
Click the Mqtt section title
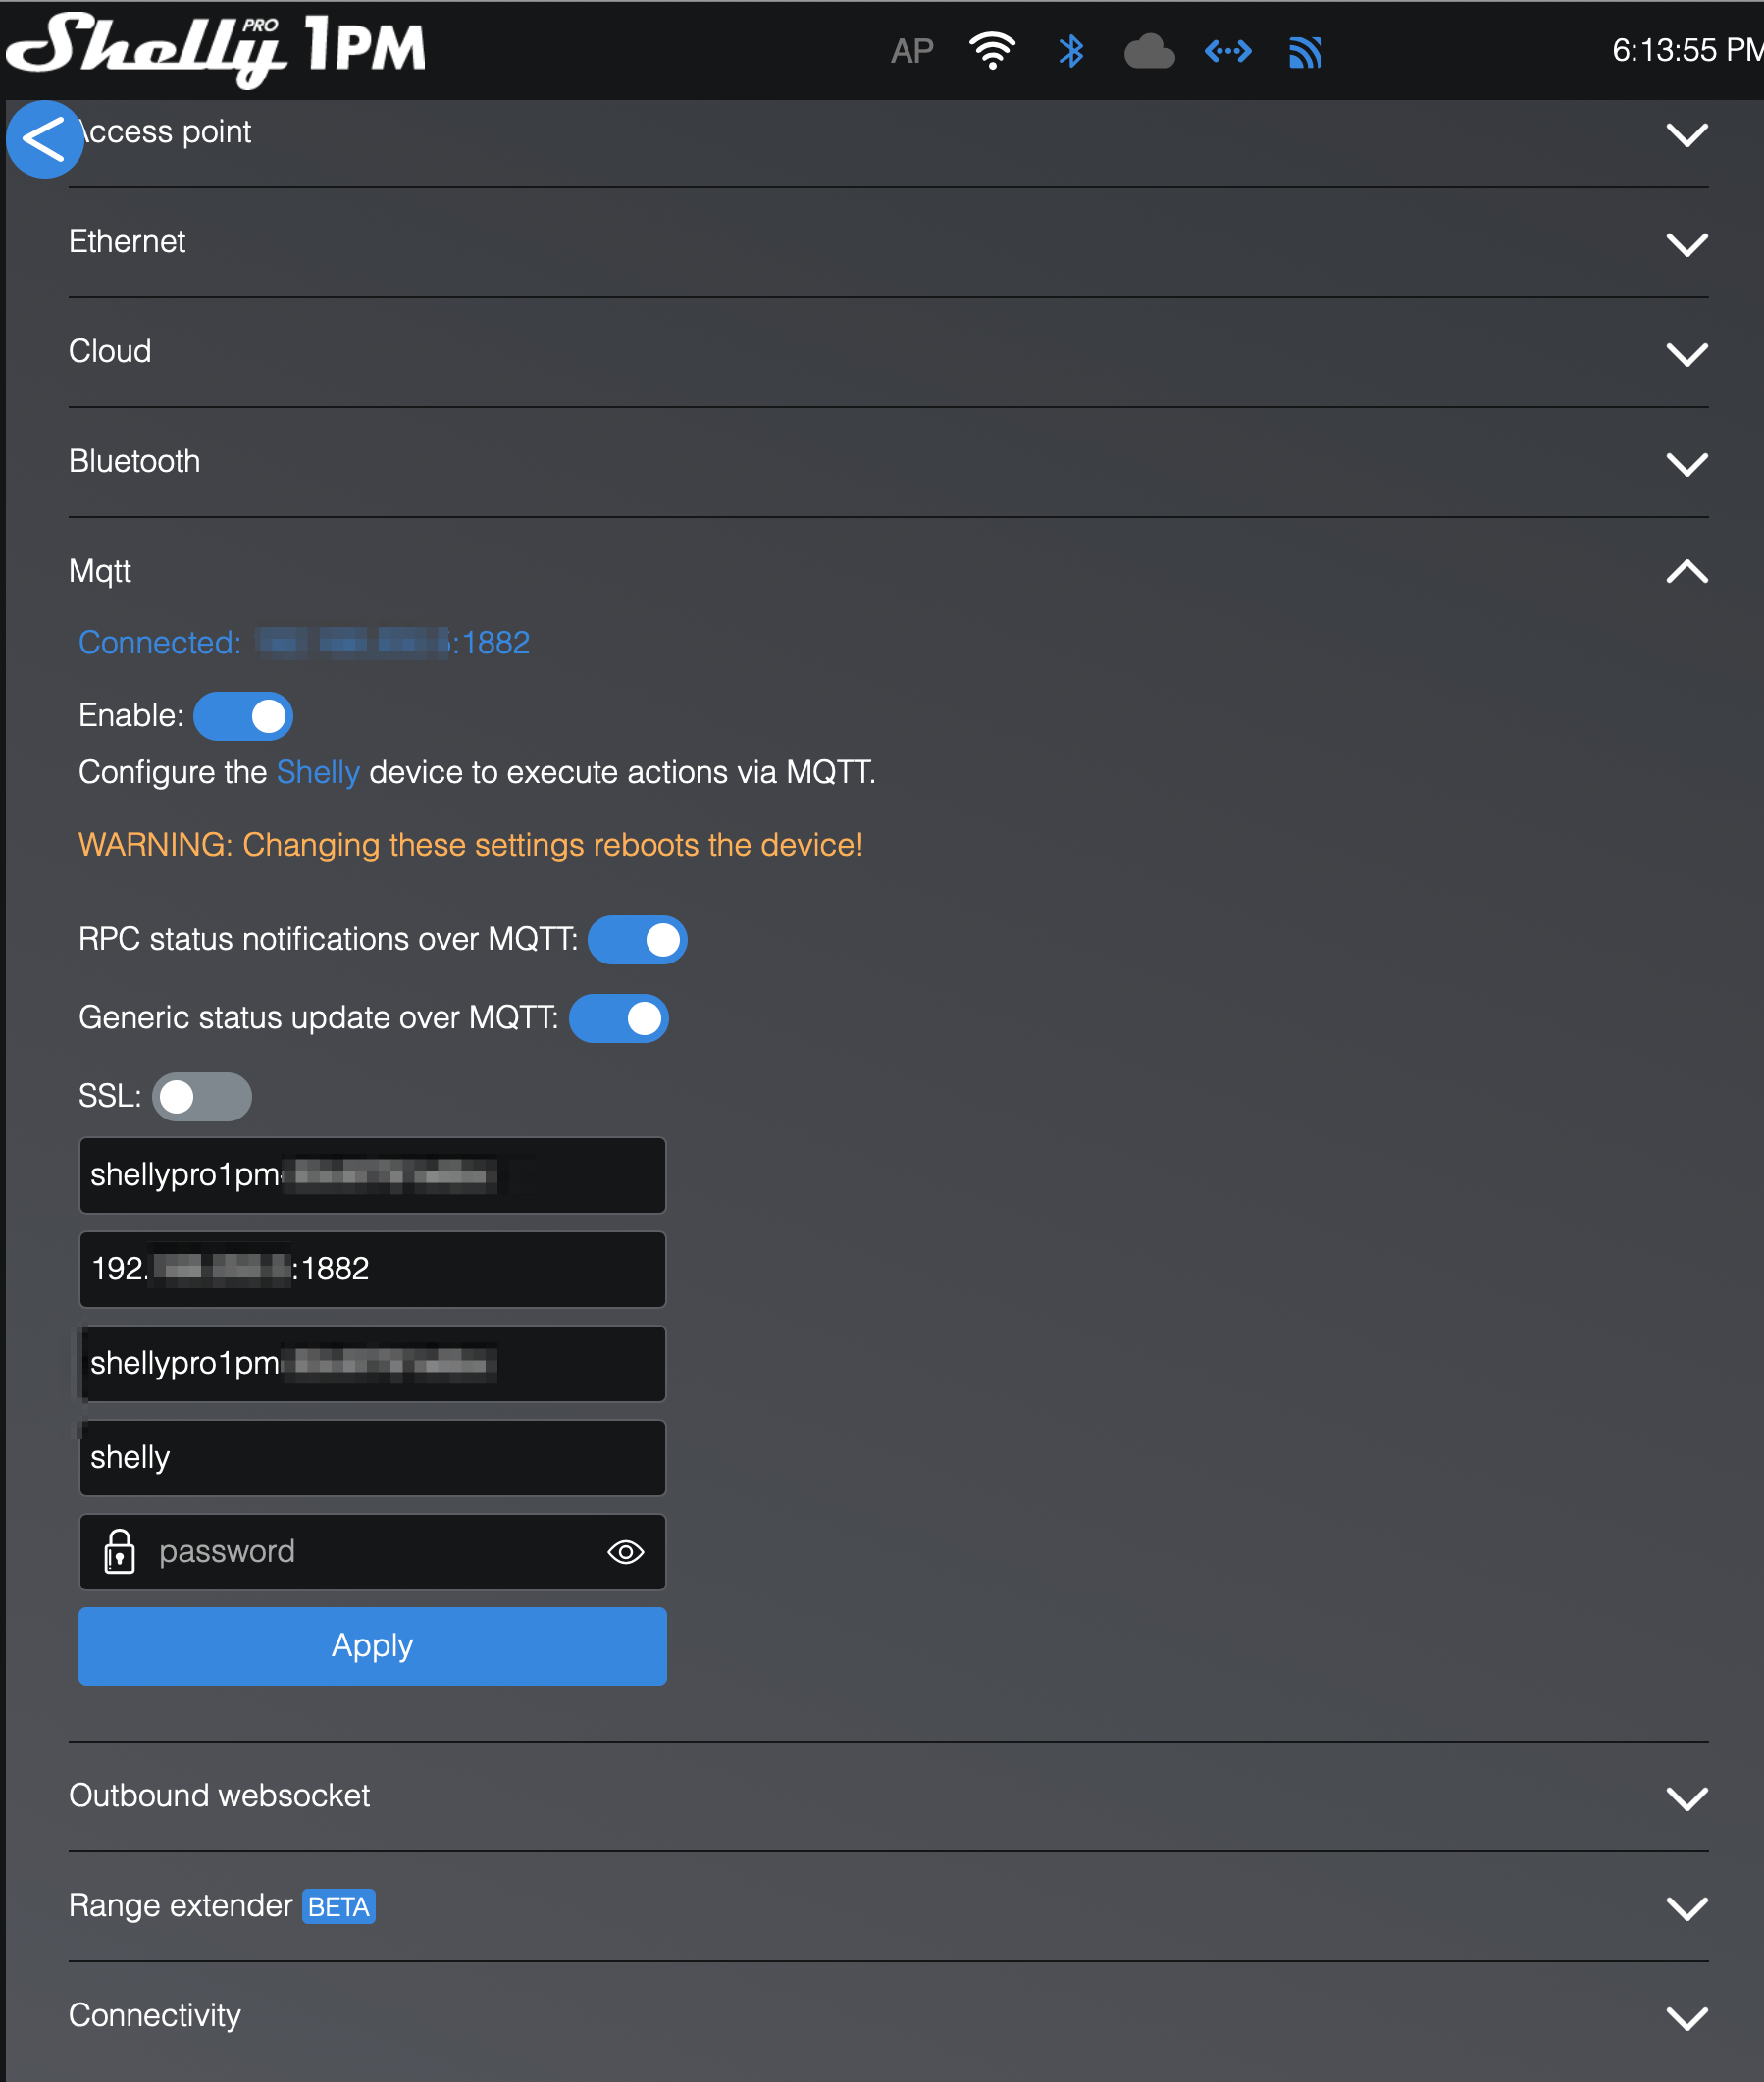[x=100, y=572]
